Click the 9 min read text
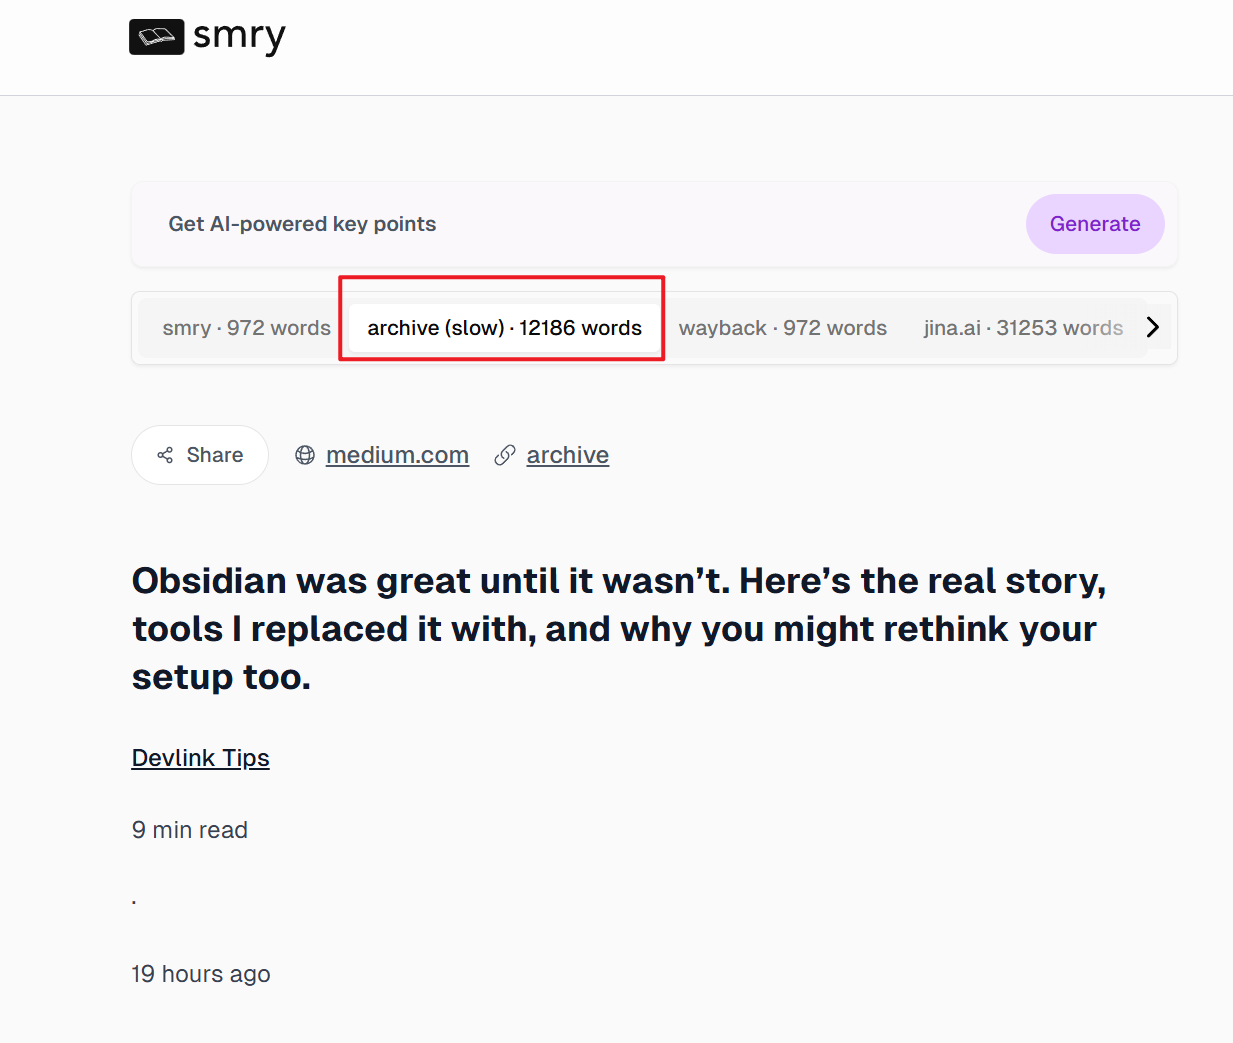1233x1043 pixels. point(190,830)
